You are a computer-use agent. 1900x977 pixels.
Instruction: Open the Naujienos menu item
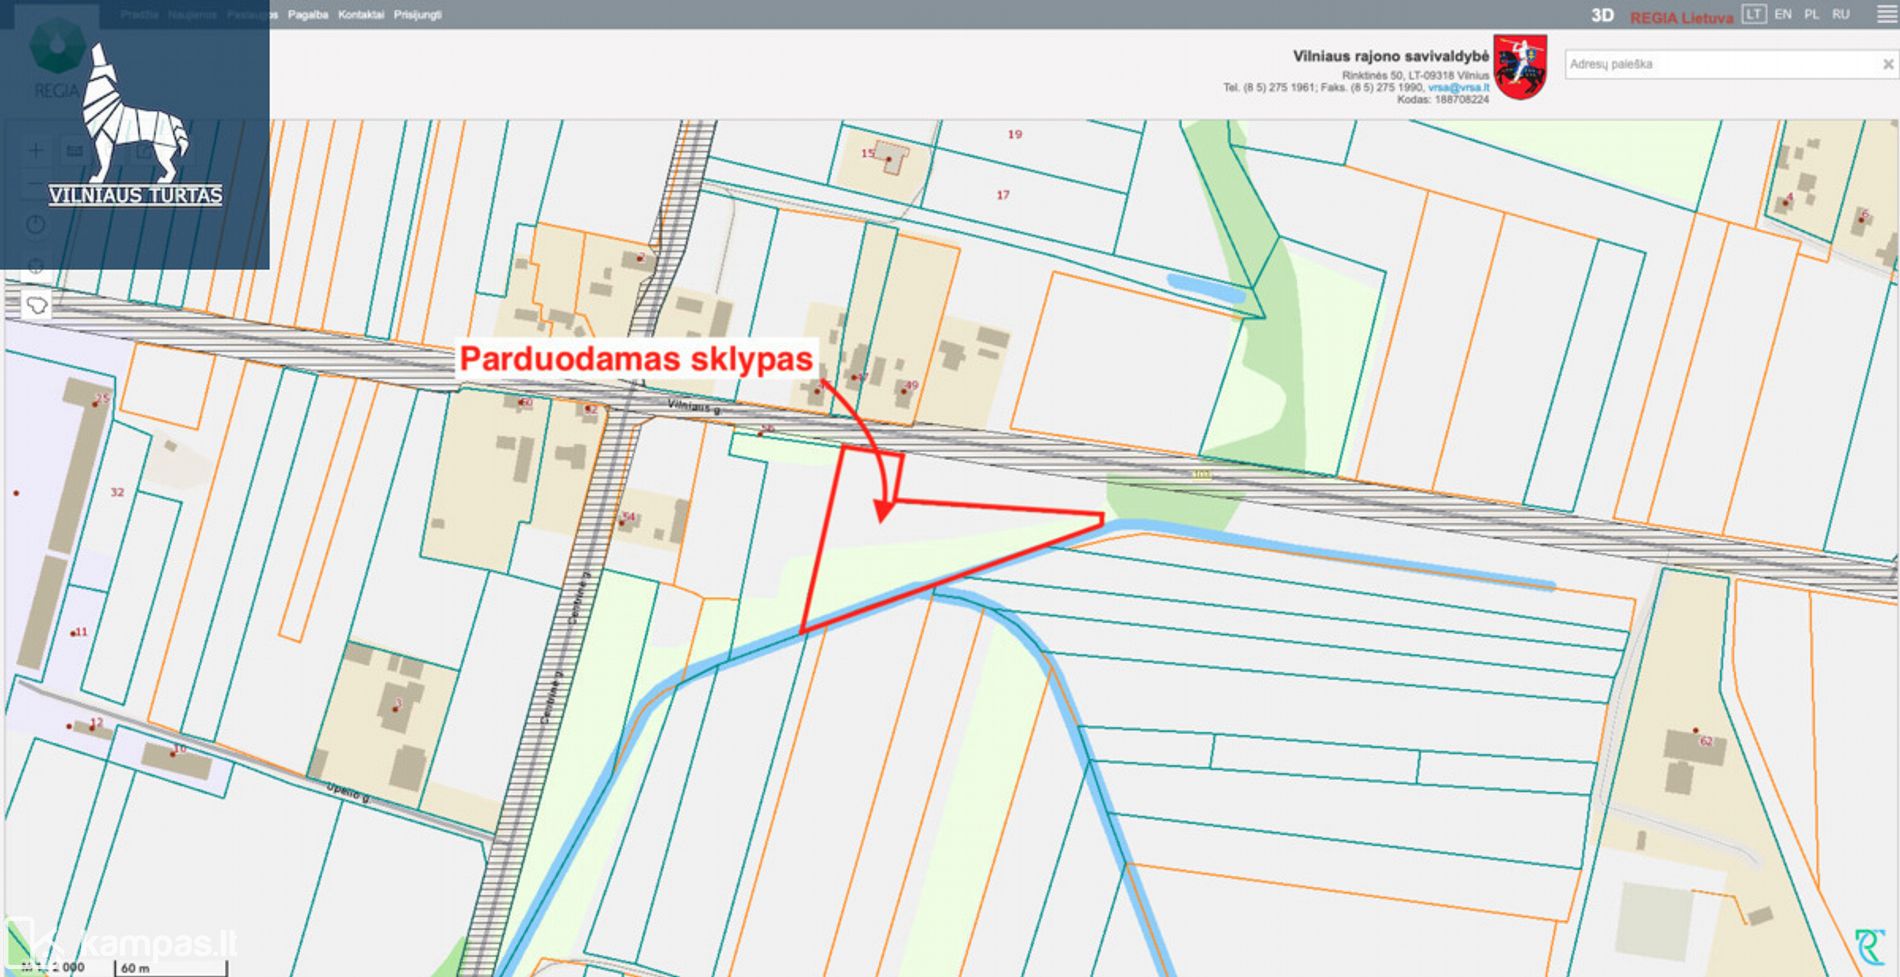(193, 15)
